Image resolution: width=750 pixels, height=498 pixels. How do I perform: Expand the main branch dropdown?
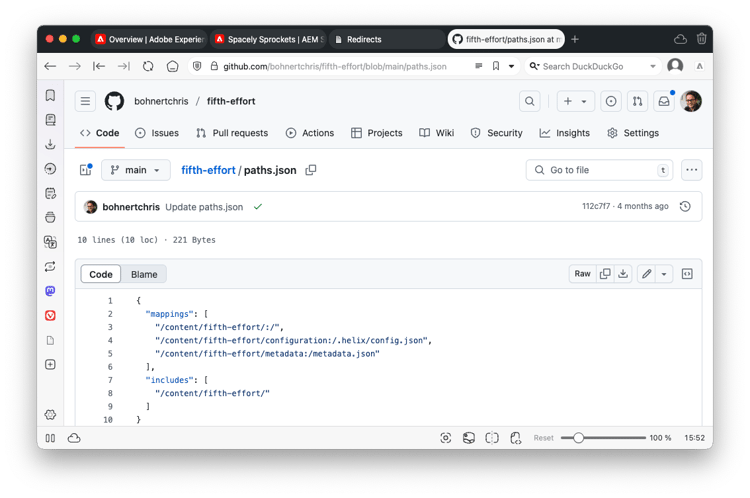pyautogui.click(x=136, y=170)
